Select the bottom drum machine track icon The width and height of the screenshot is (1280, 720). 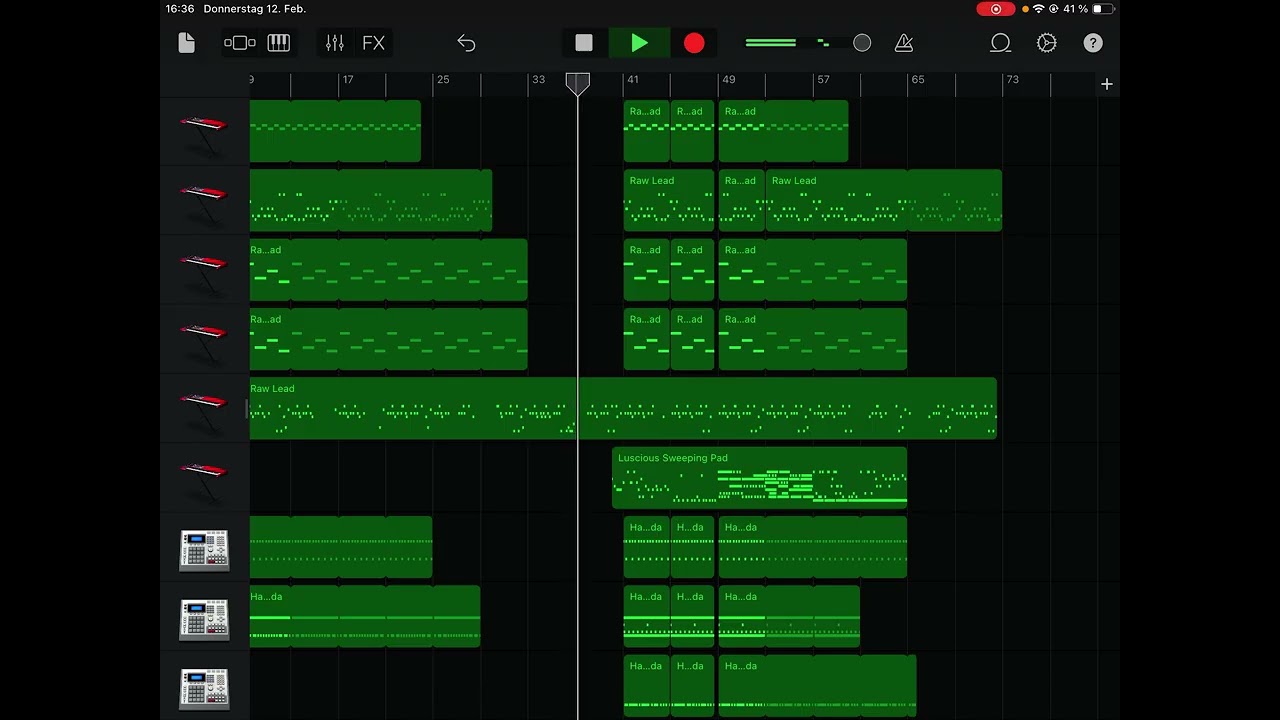204,688
